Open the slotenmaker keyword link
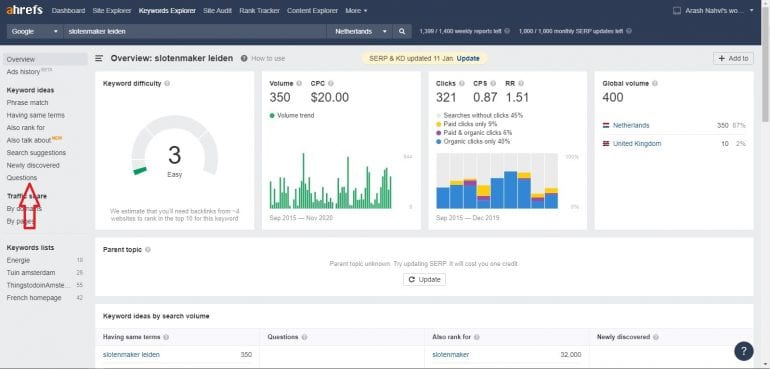770x369 pixels. [451, 354]
